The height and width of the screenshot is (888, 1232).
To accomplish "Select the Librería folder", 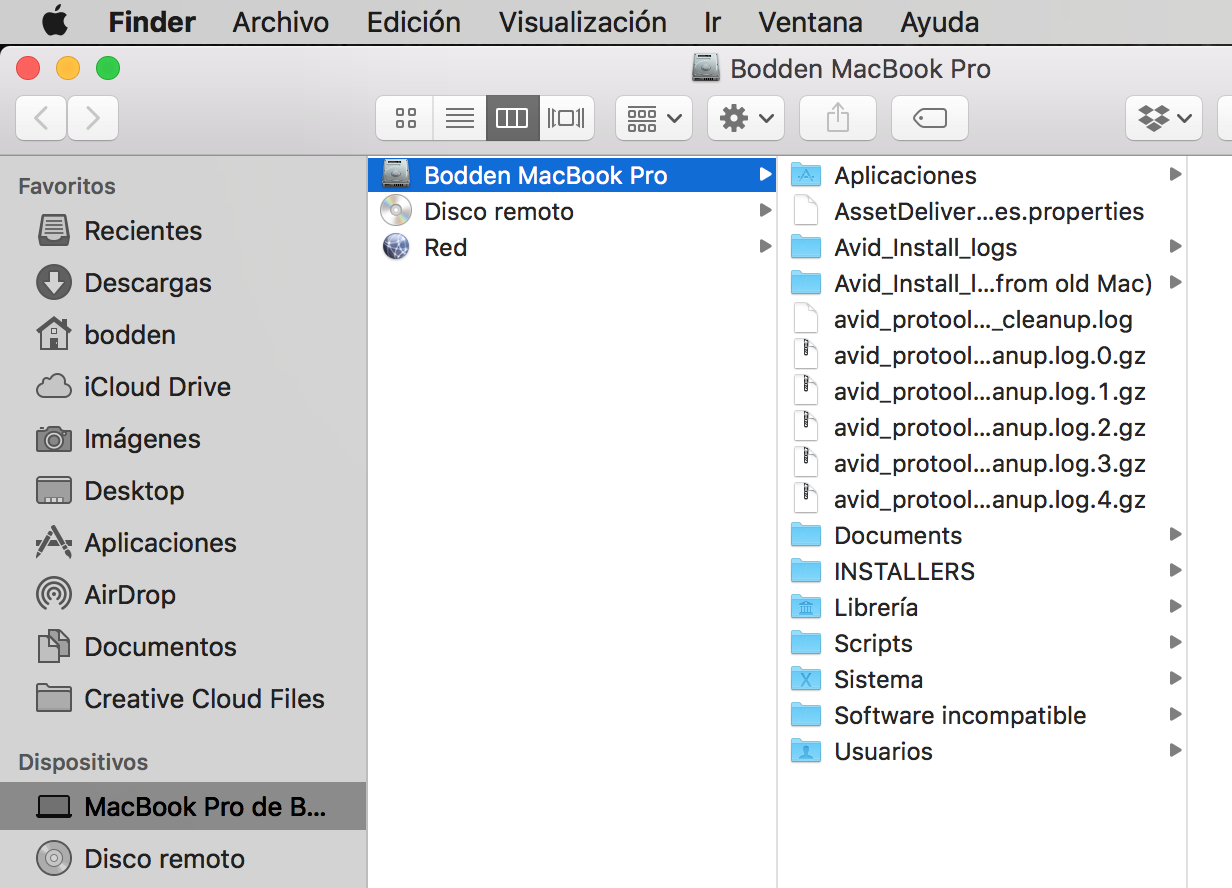I will pyautogui.click(x=983, y=607).
